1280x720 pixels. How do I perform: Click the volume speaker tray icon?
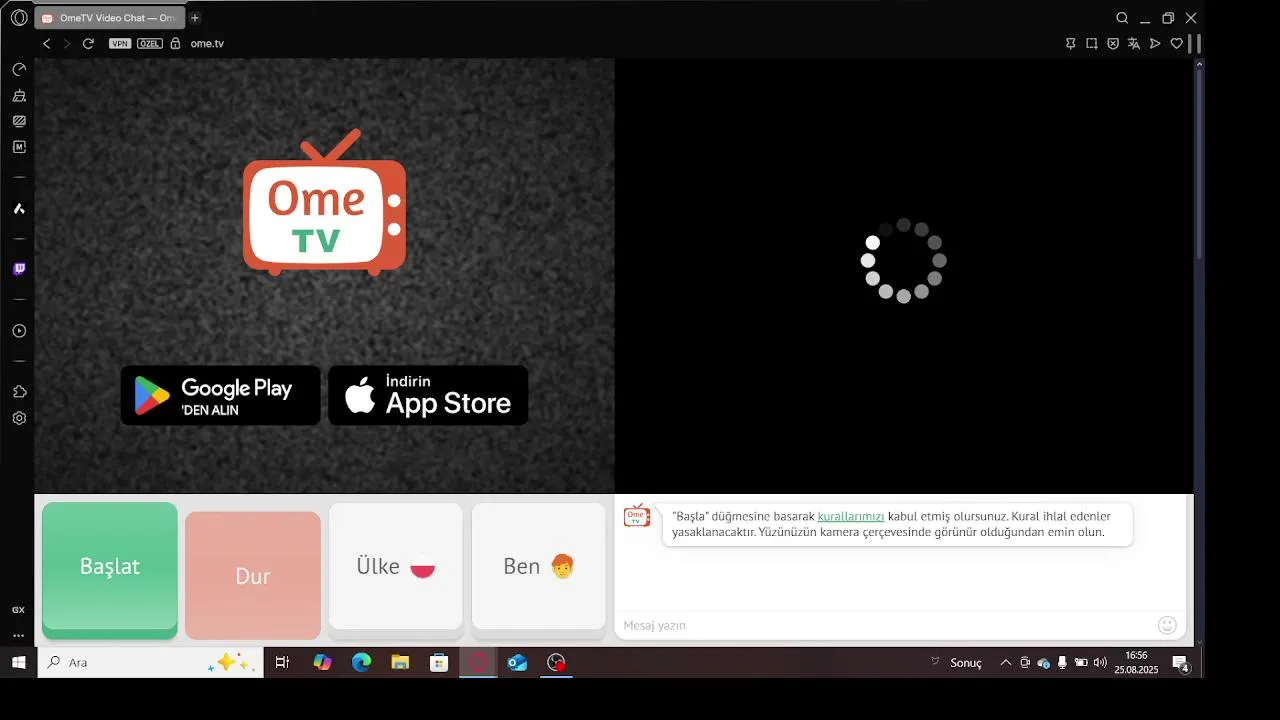click(x=1100, y=662)
